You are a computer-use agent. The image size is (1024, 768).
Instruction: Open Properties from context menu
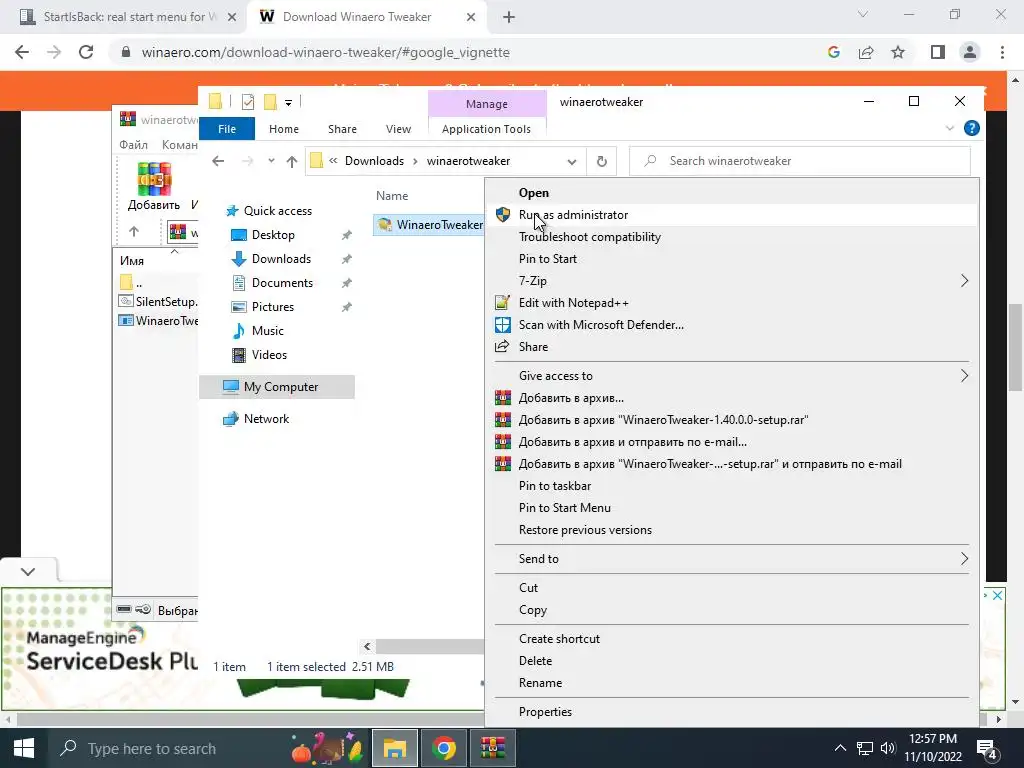[731, 712]
